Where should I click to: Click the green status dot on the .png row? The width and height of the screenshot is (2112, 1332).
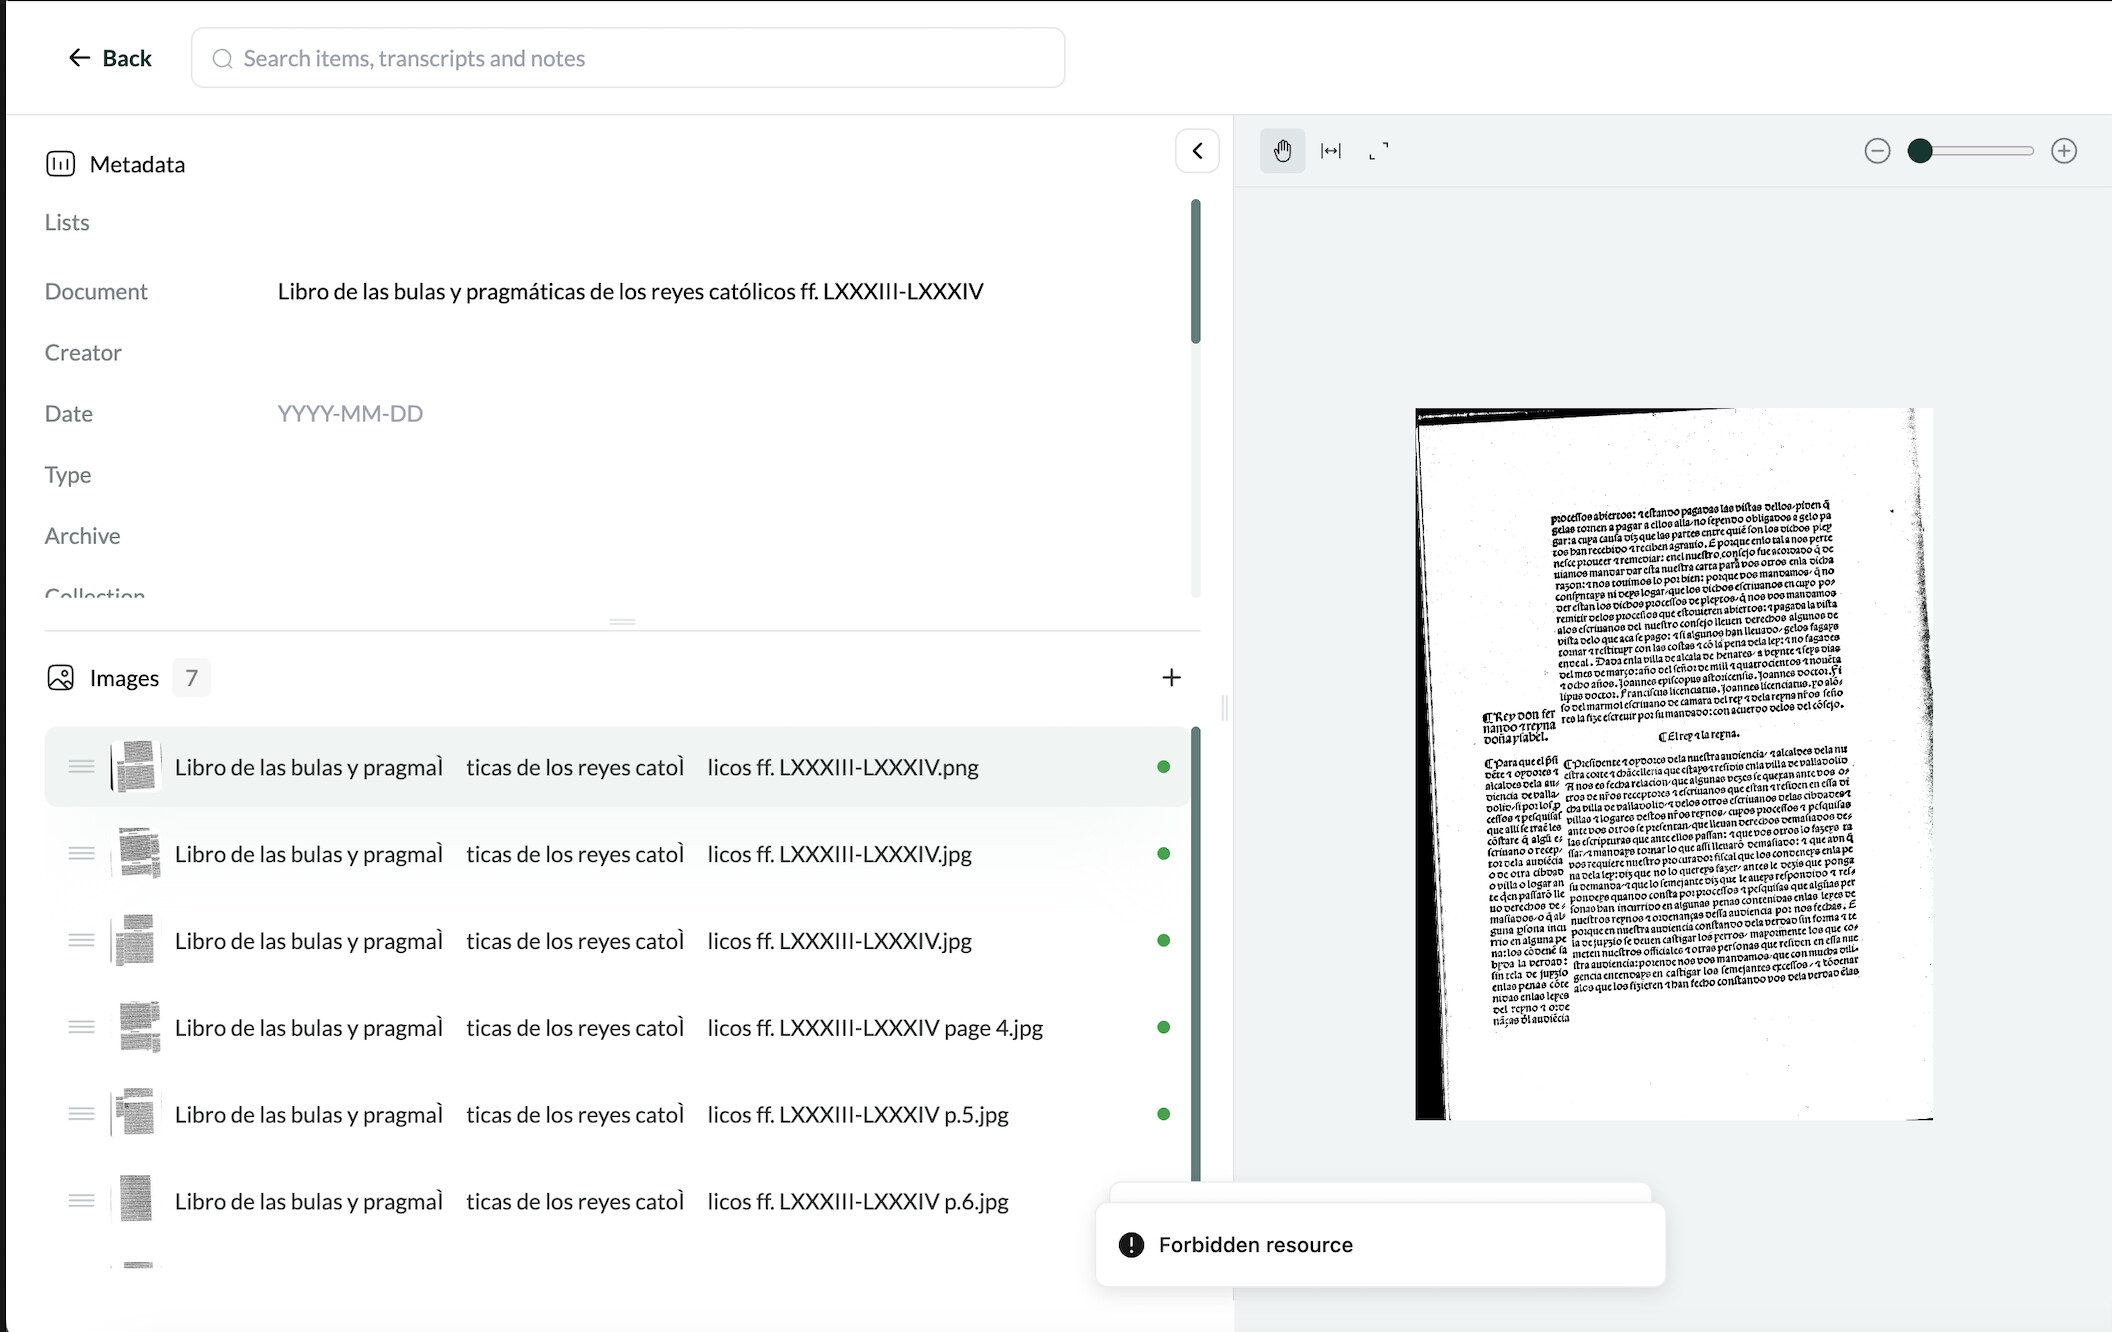tap(1163, 767)
